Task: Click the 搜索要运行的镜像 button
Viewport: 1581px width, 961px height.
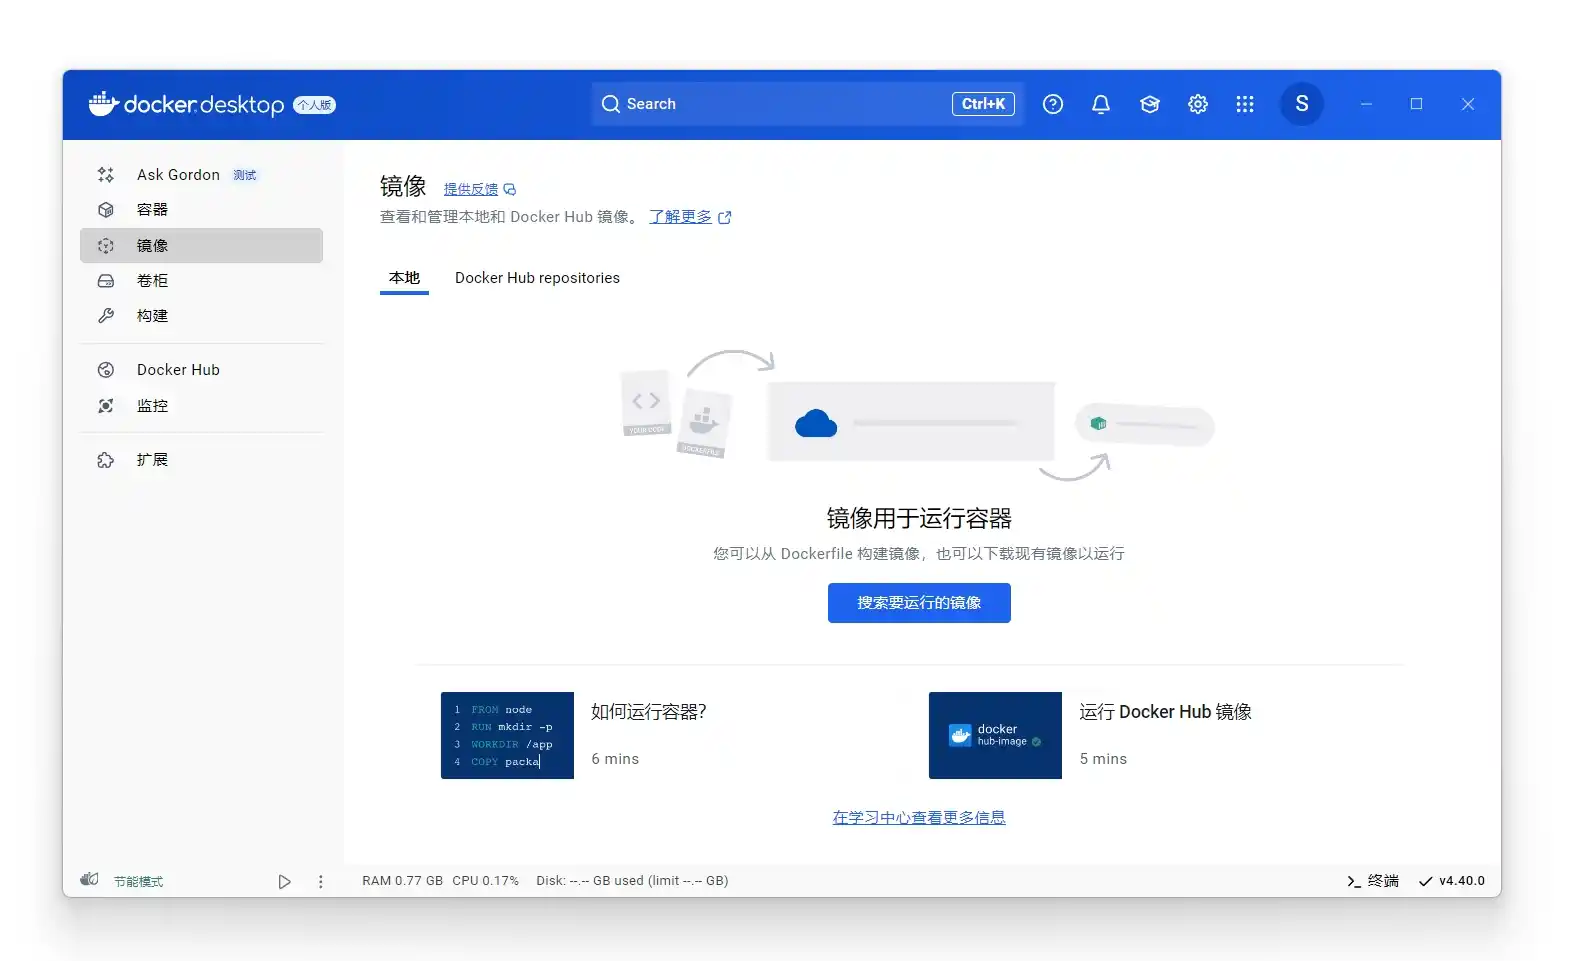Action: [x=918, y=603]
